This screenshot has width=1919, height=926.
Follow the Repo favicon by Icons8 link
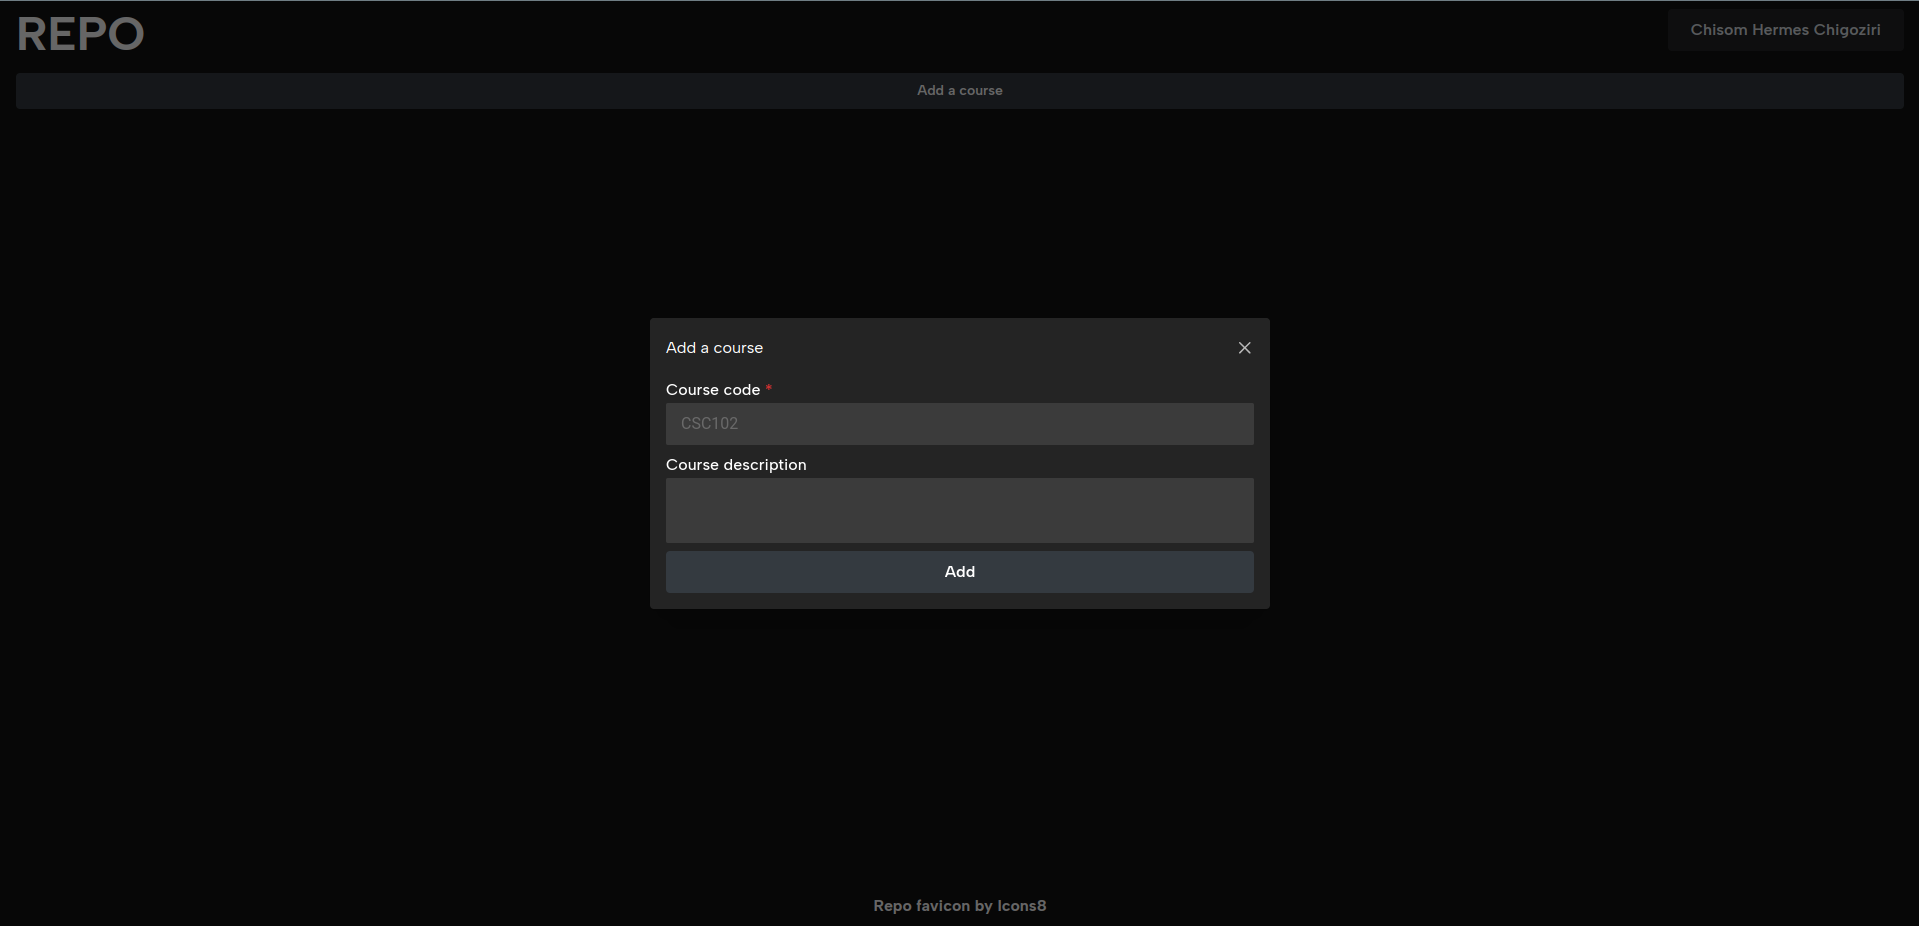click(959, 906)
